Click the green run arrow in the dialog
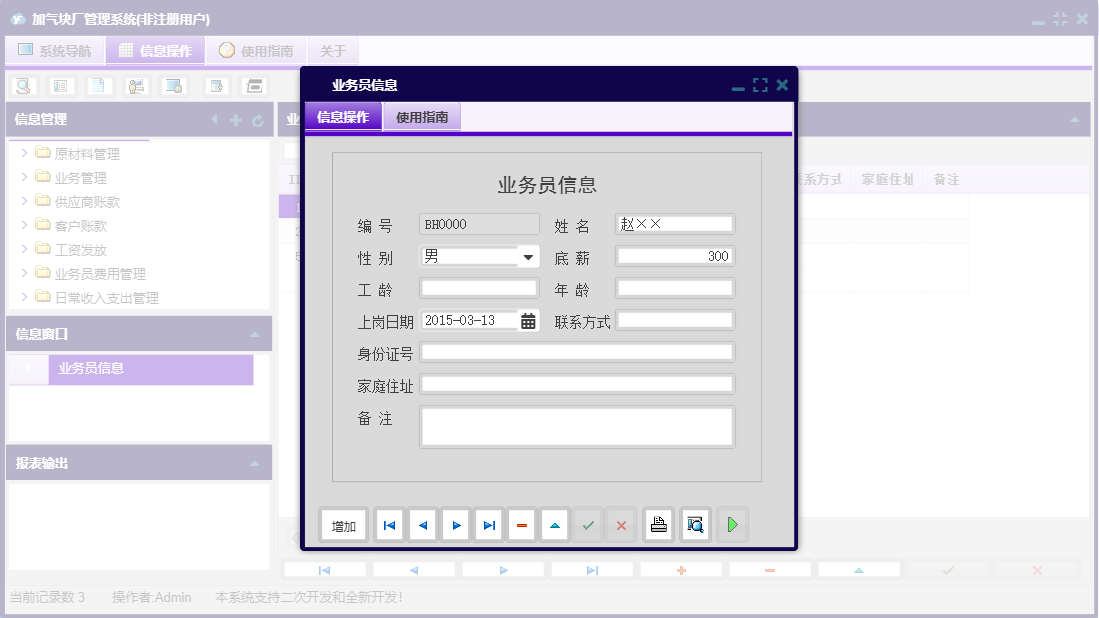Image resolution: width=1099 pixels, height=618 pixels. (732, 524)
